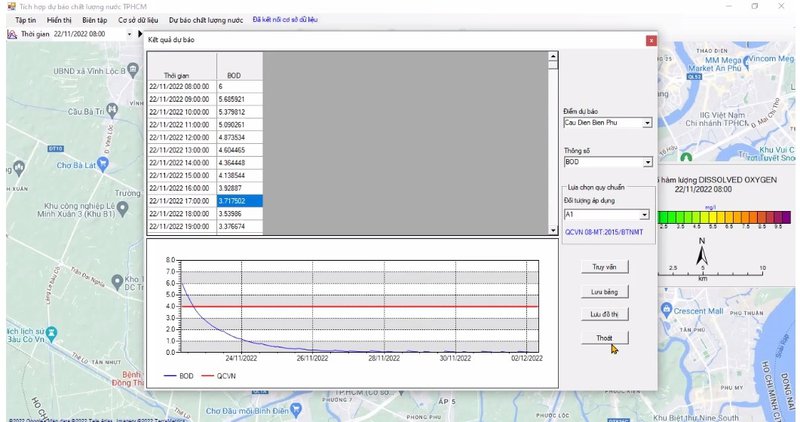Select the cell 22/11/2022 13:00:00
Screen dimensions: 800x422
(x=182, y=151)
